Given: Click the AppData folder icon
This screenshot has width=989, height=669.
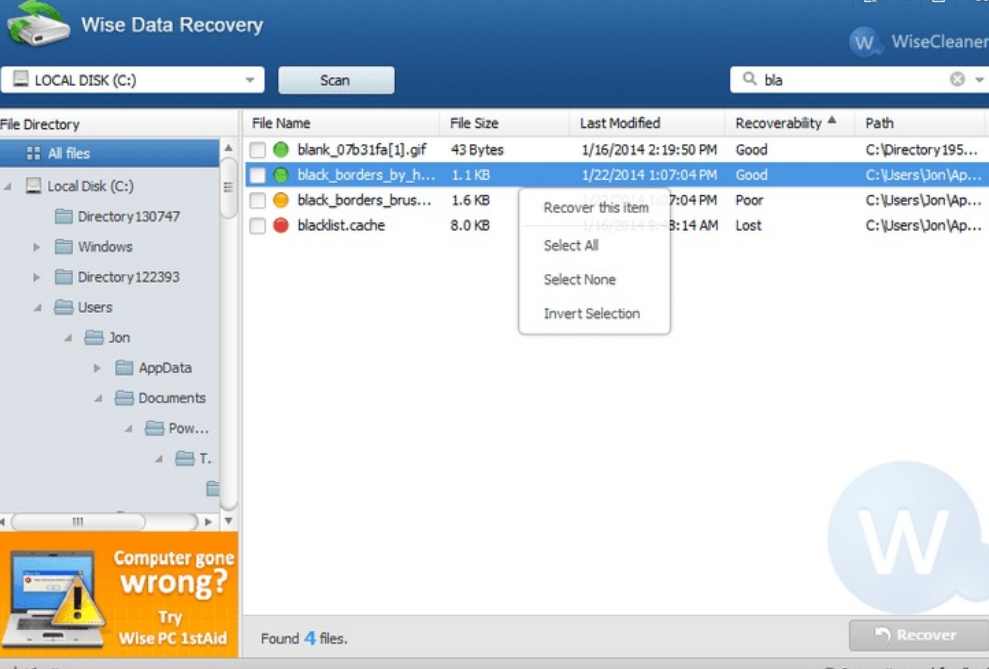Looking at the screenshot, I should pyautogui.click(x=125, y=368).
